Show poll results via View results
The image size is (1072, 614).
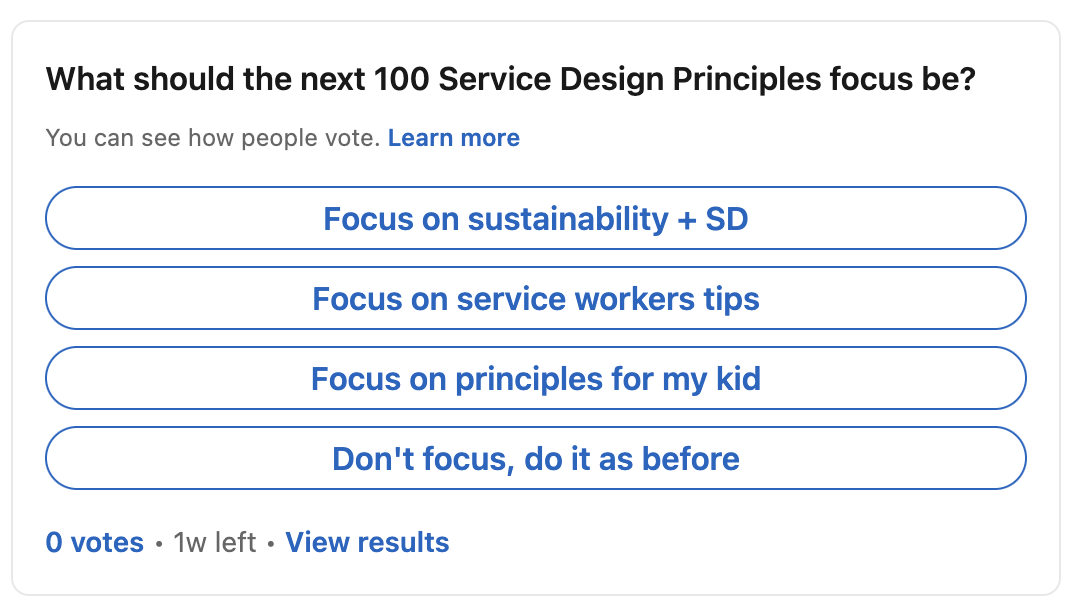(367, 543)
